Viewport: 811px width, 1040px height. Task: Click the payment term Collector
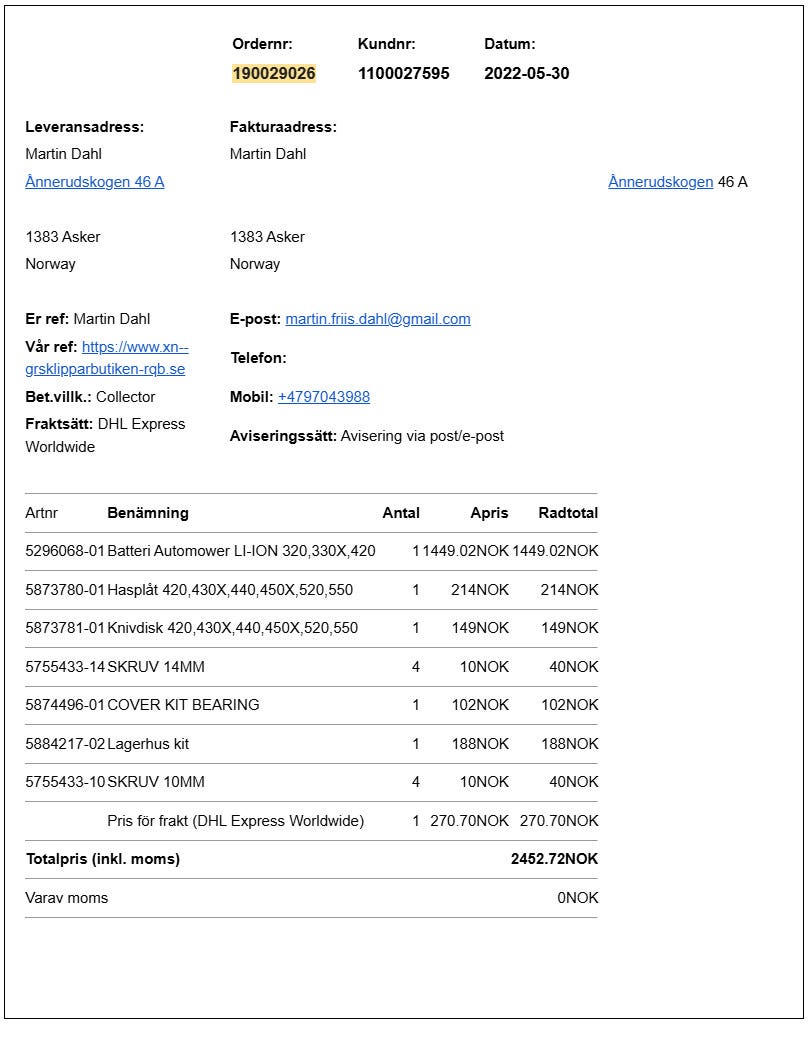125,397
